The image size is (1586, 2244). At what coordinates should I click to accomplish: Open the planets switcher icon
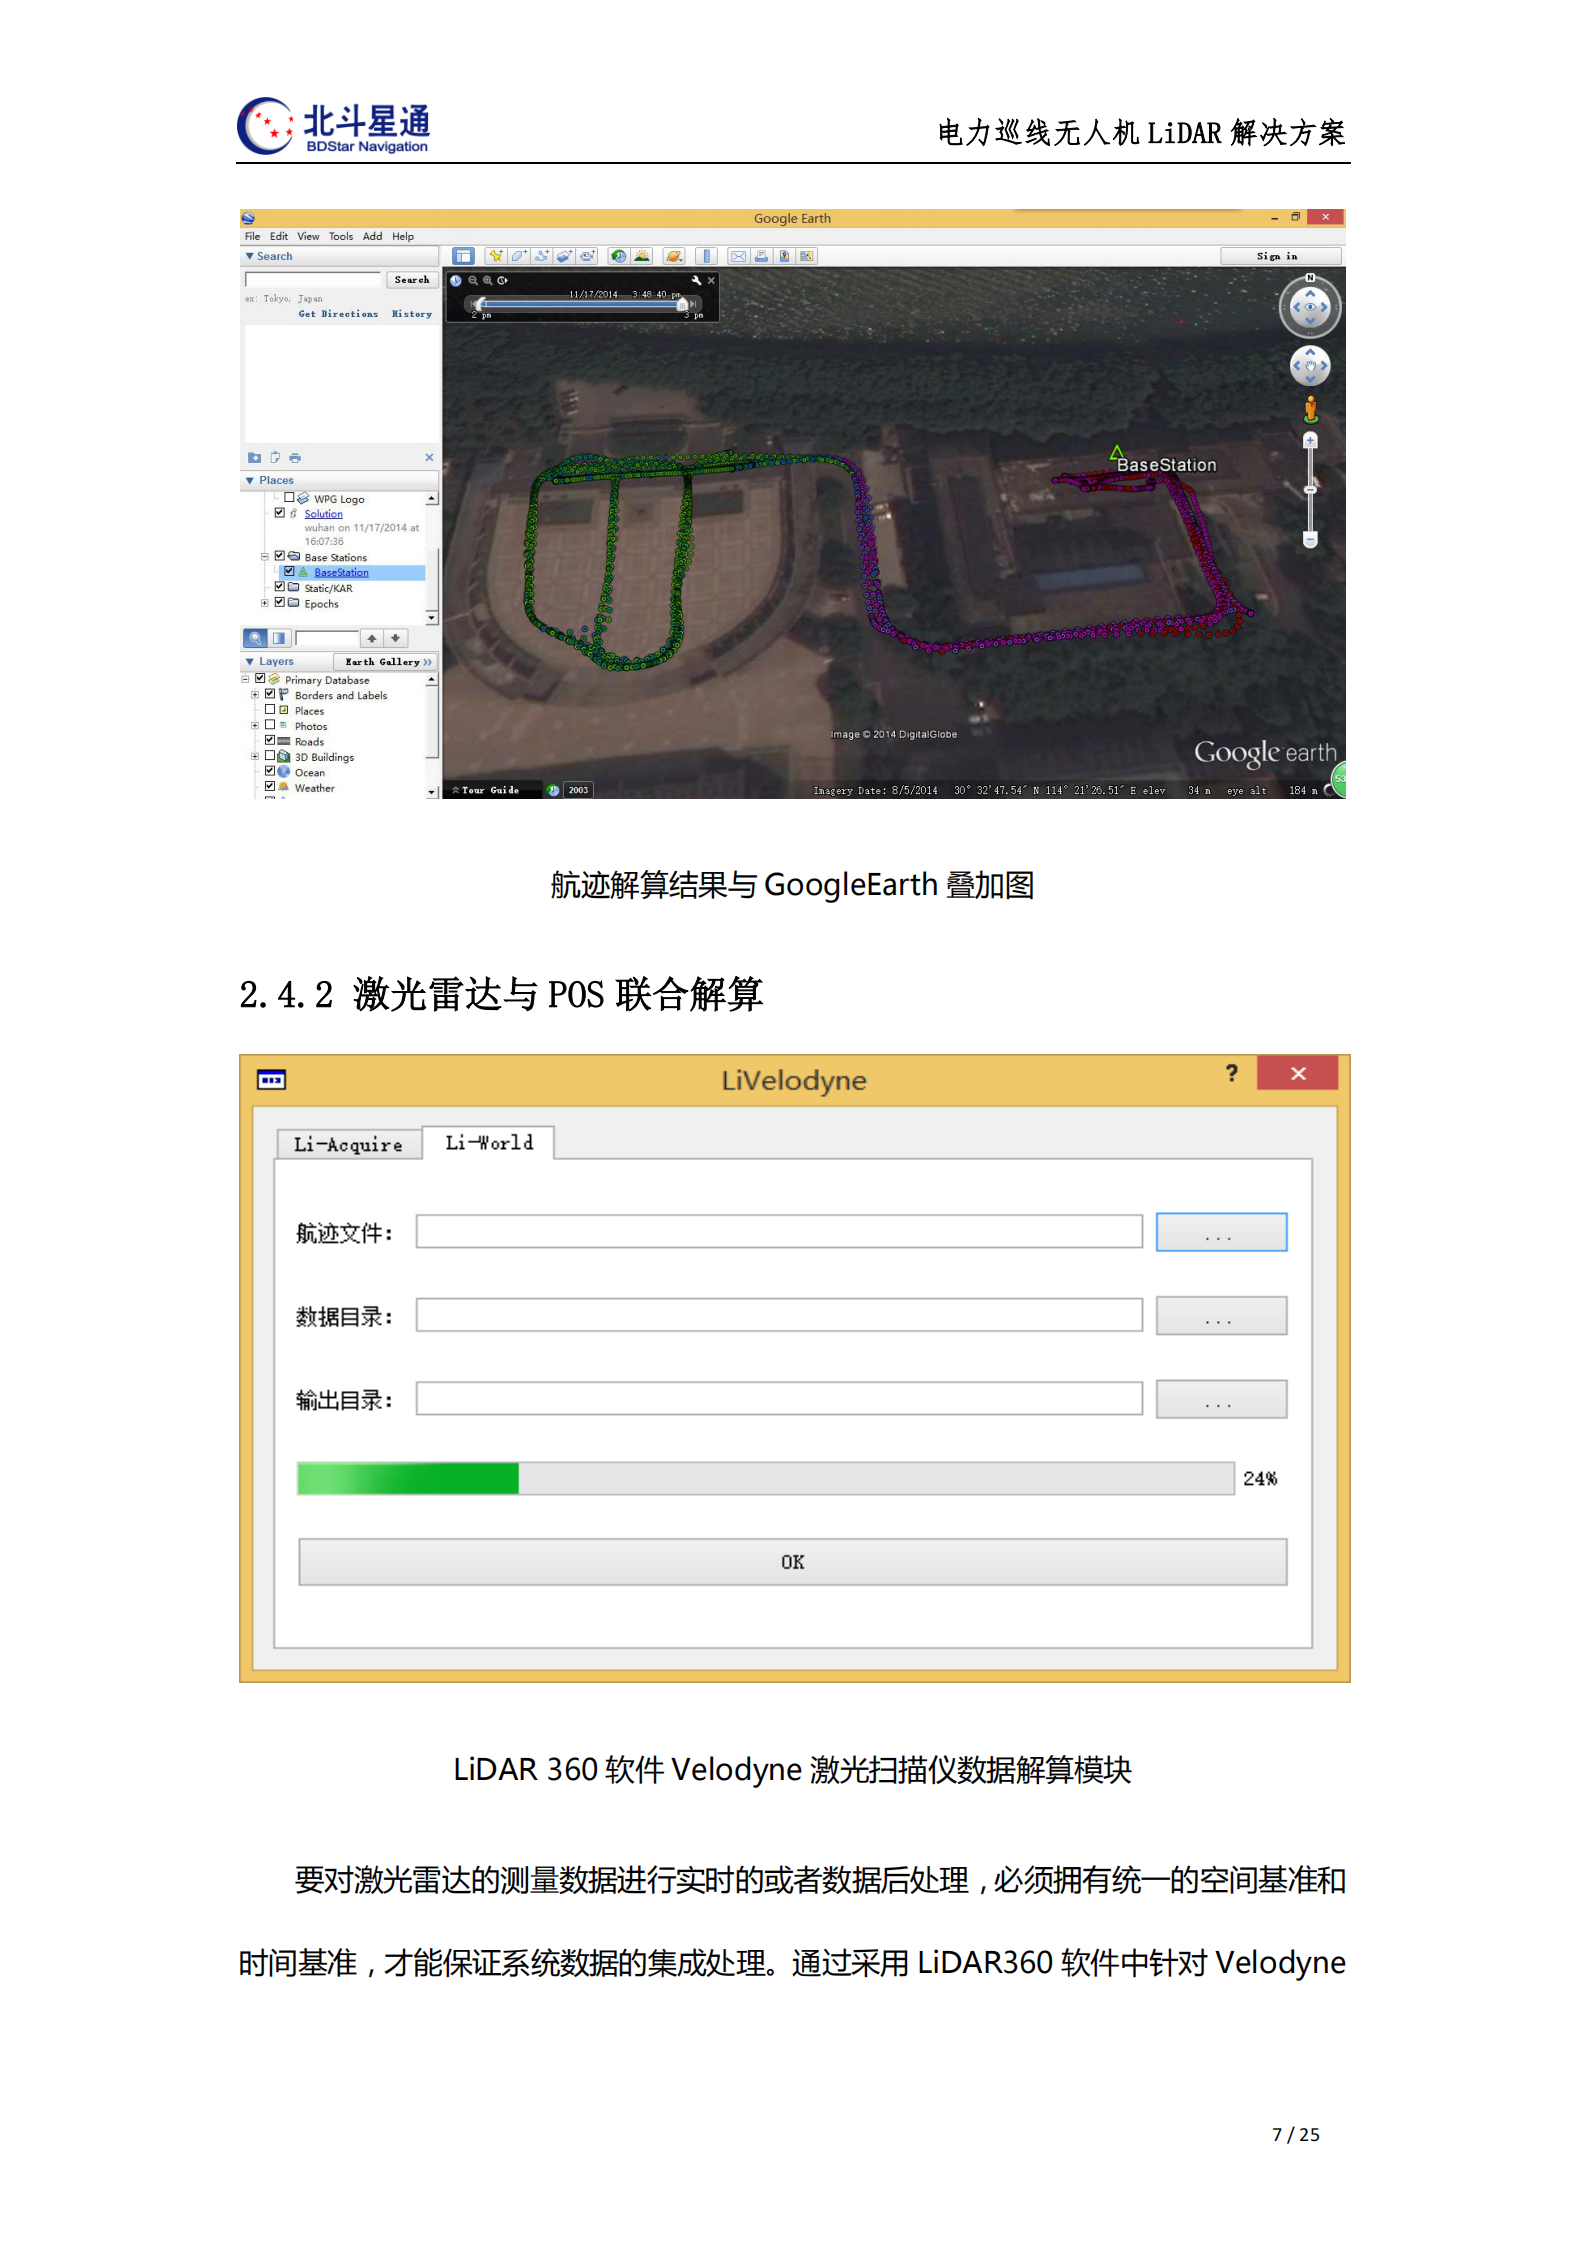tap(674, 256)
